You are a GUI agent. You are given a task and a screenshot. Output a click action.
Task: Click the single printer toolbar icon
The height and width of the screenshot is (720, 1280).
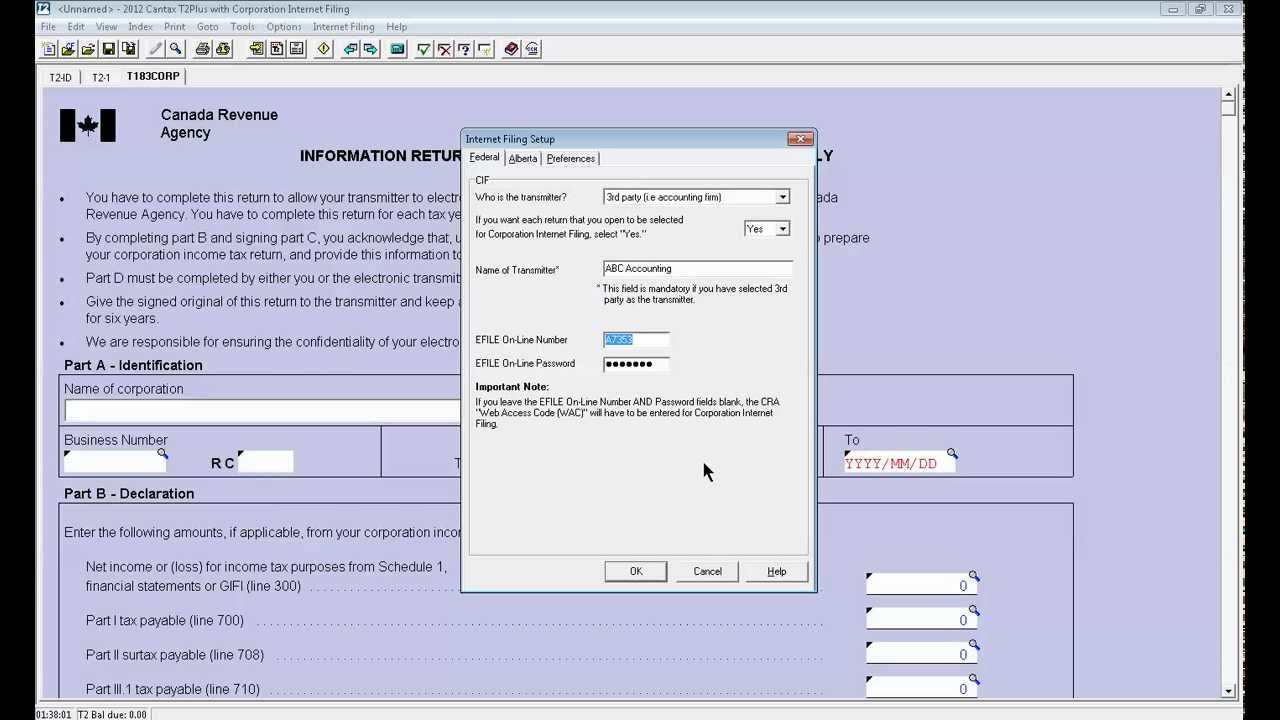[203, 49]
